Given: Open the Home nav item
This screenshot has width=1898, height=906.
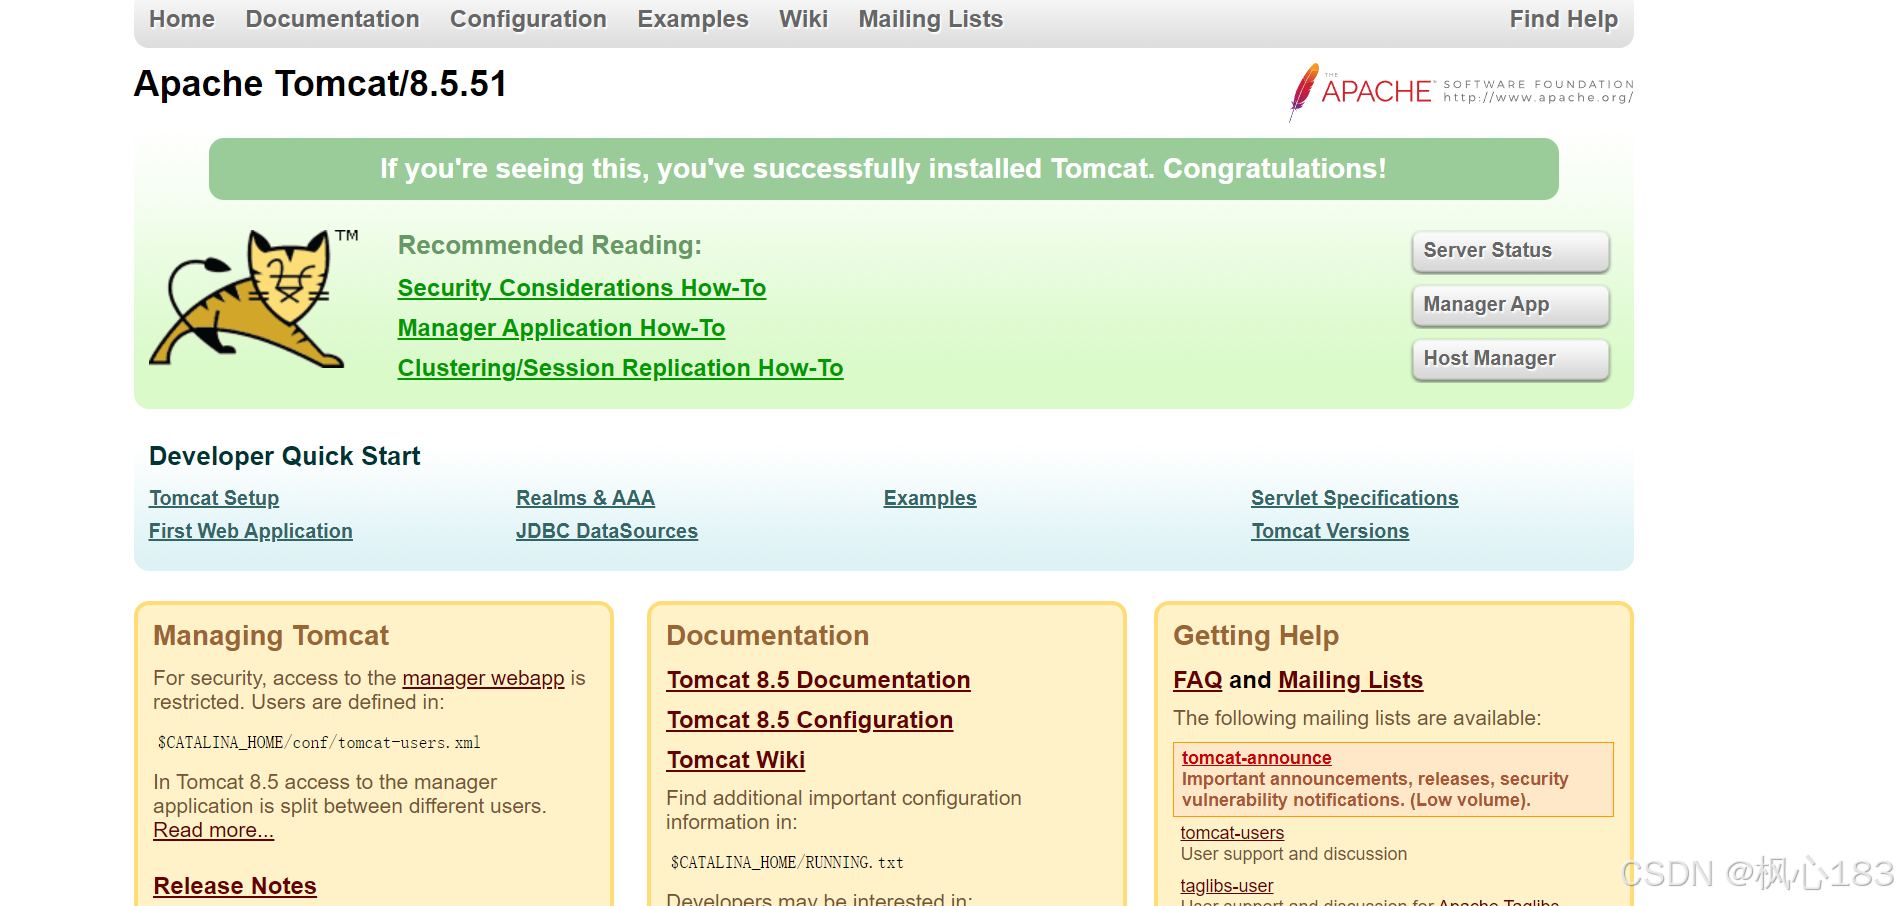Looking at the screenshot, I should (182, 19).
